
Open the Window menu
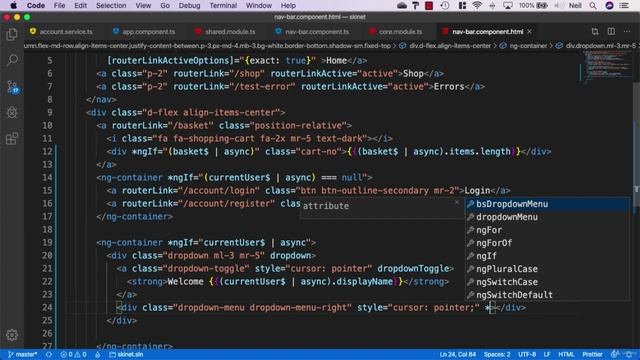tap(258, 5)
